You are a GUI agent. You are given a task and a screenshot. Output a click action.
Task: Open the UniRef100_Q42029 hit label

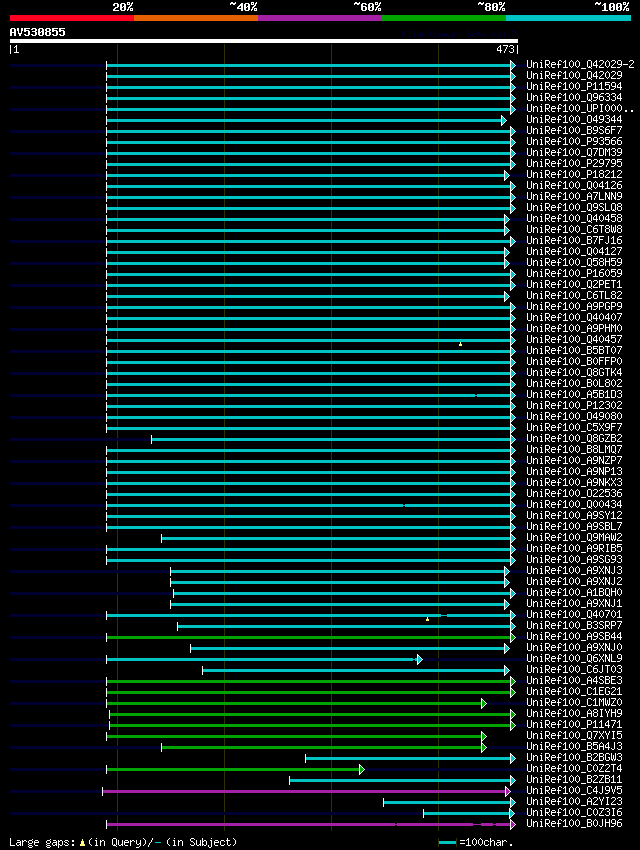coord(574,75)
